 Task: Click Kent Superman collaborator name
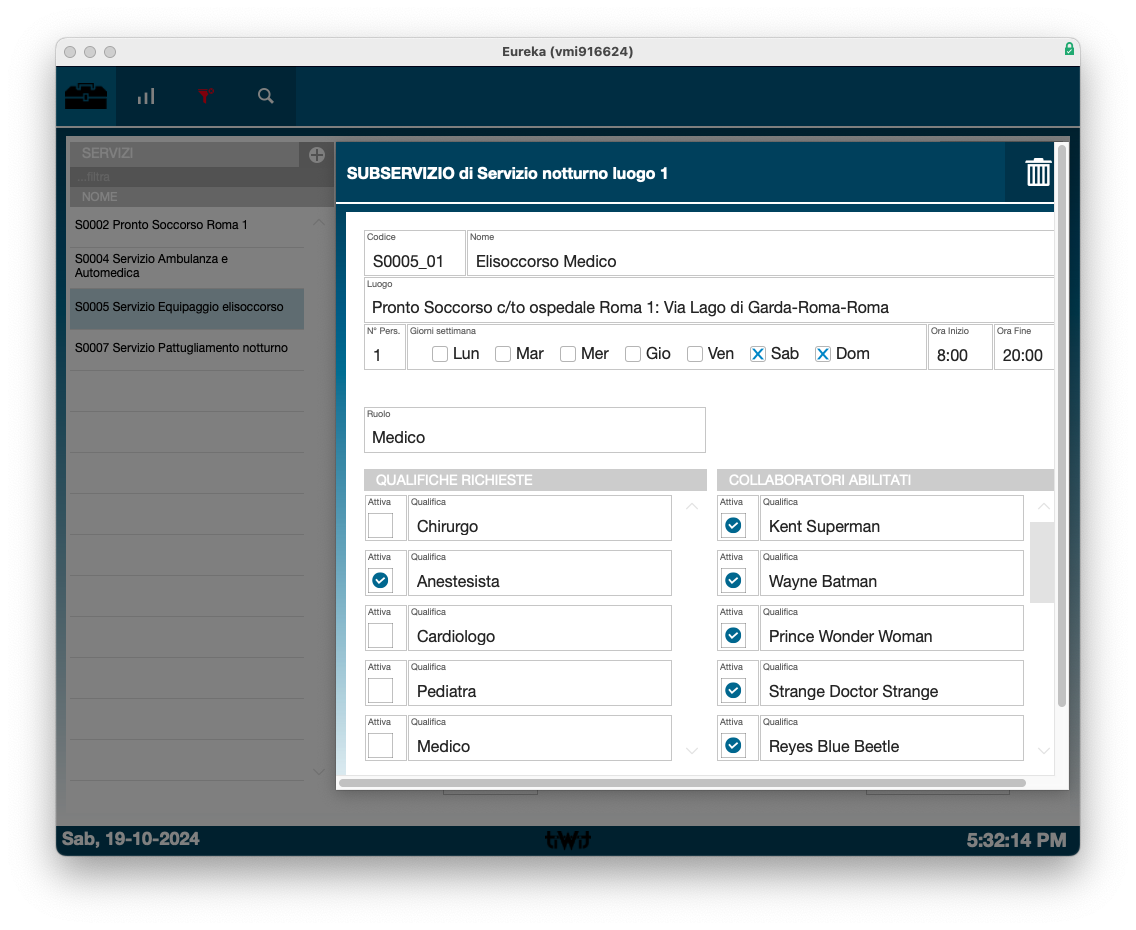[x=892, y=518]
